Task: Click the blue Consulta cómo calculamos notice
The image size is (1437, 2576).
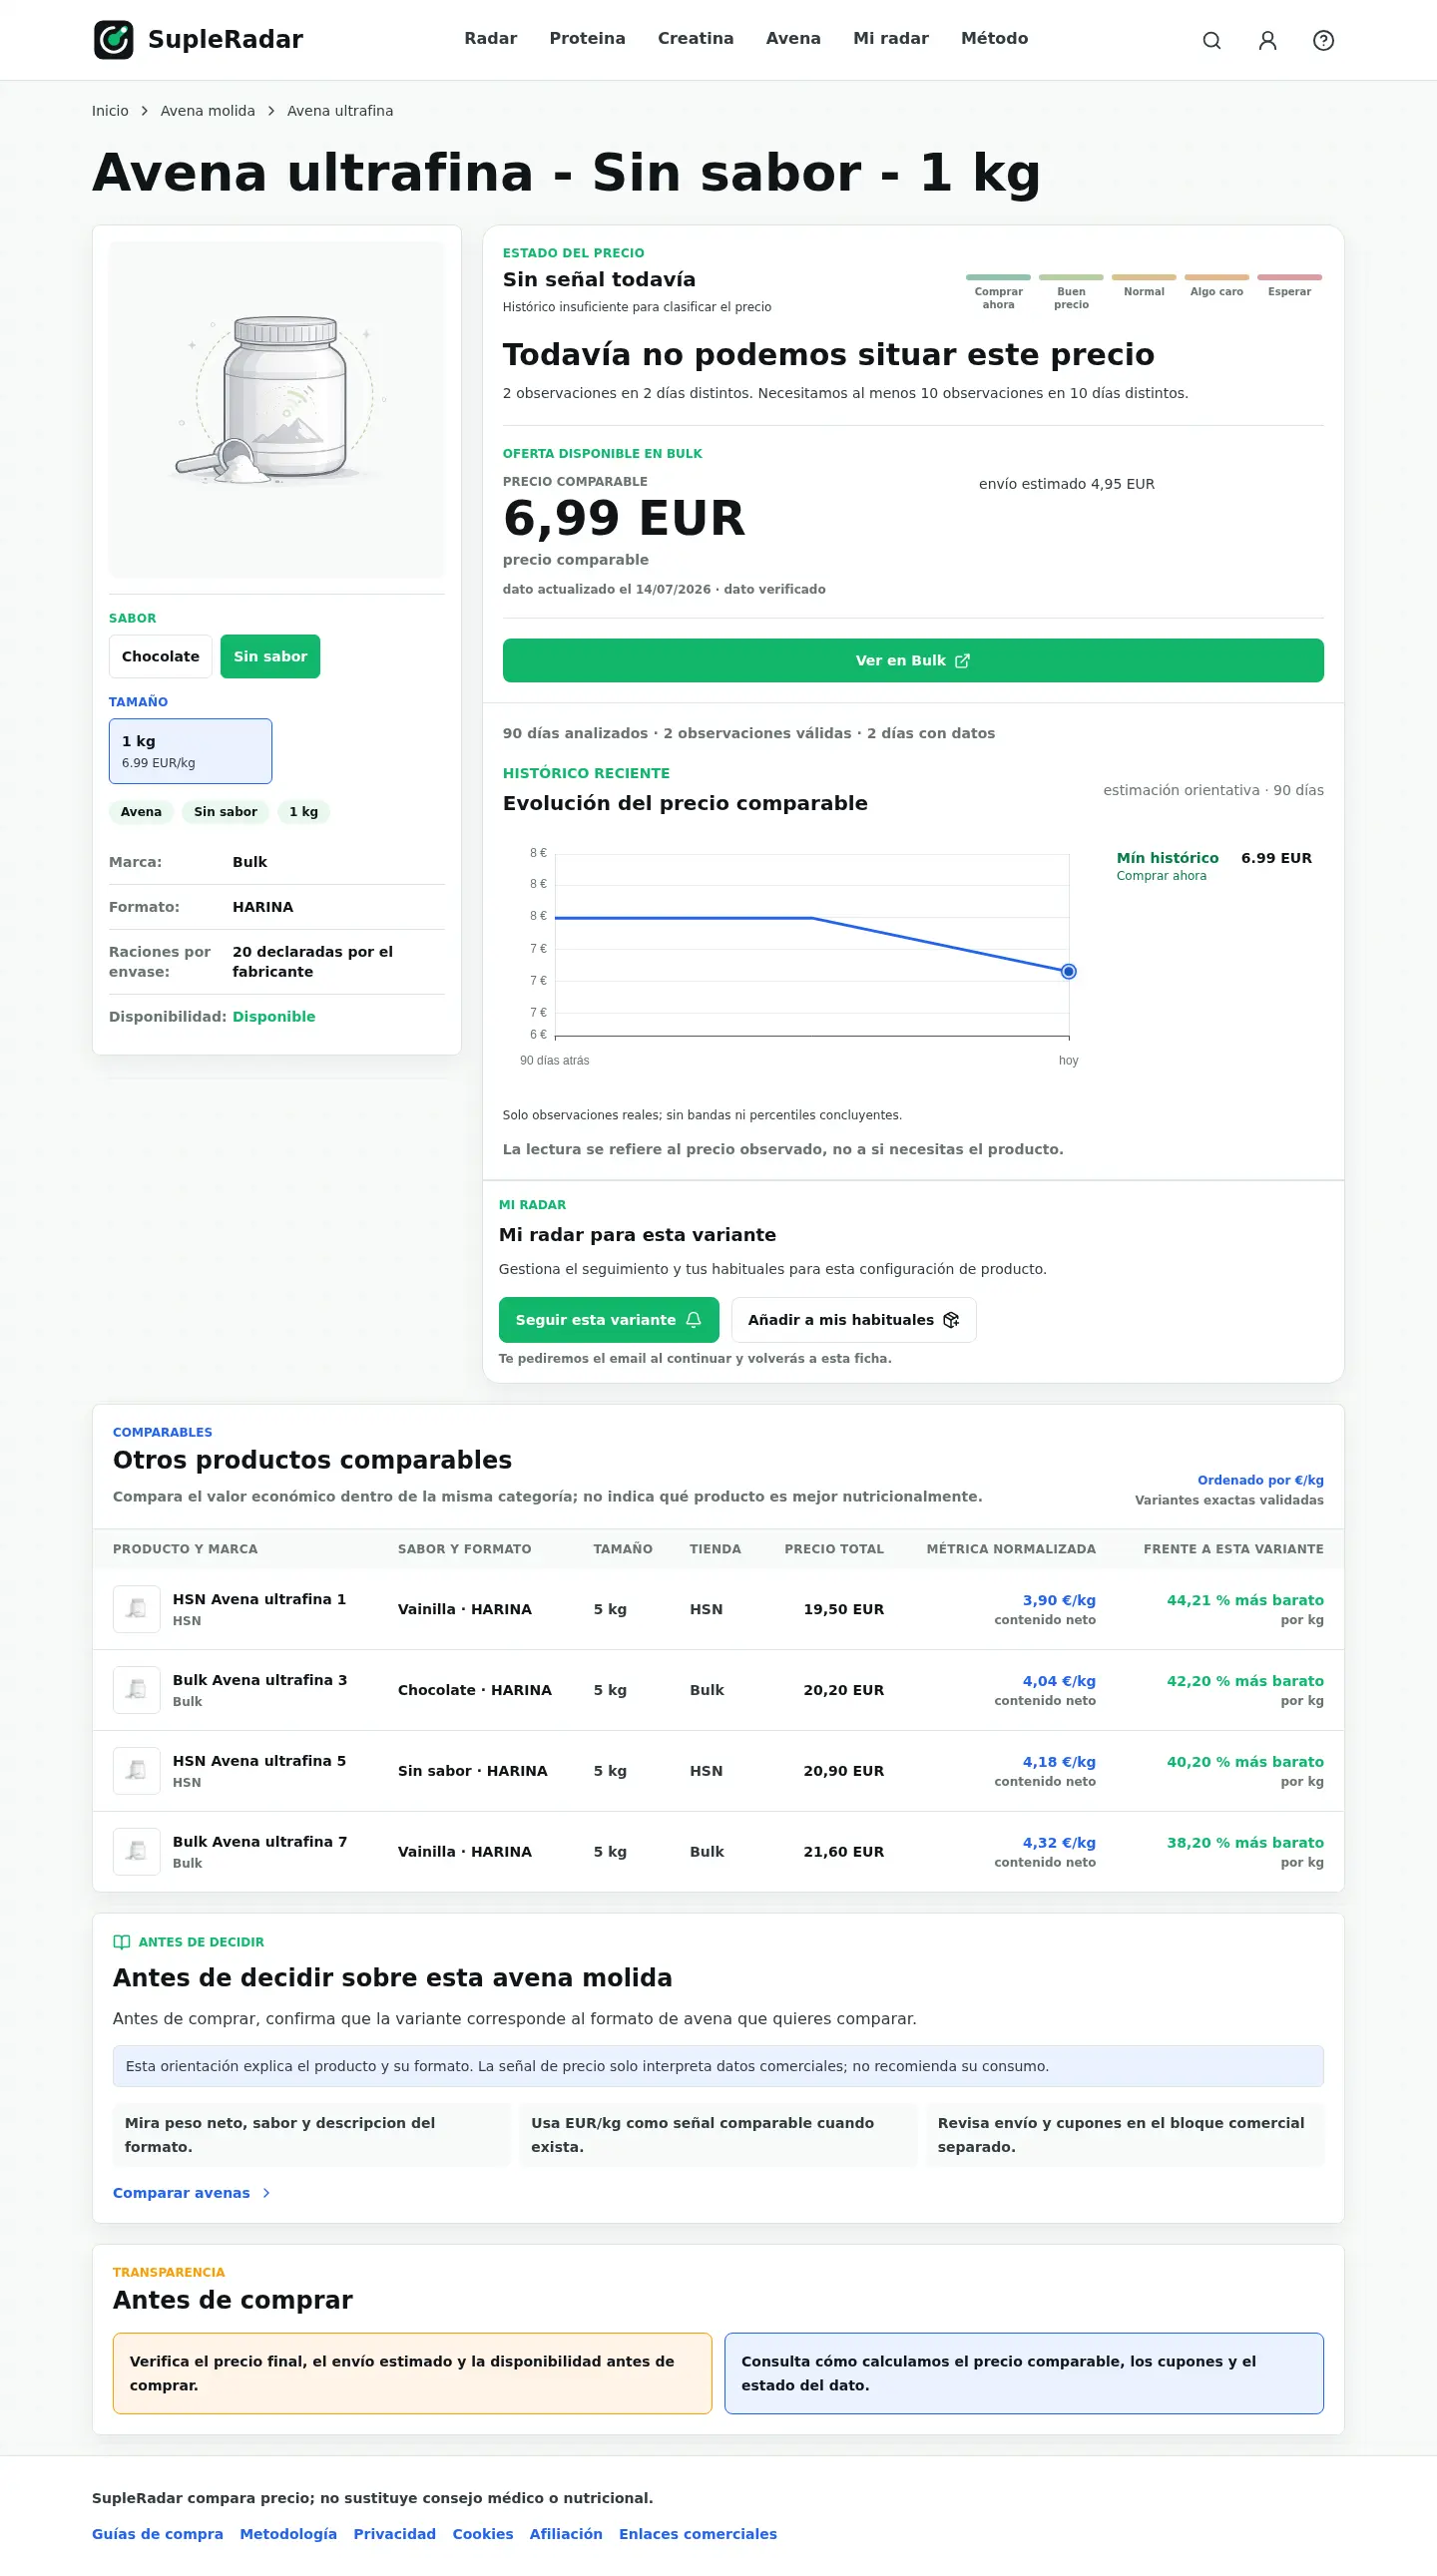Action: pos(1024,2373)
